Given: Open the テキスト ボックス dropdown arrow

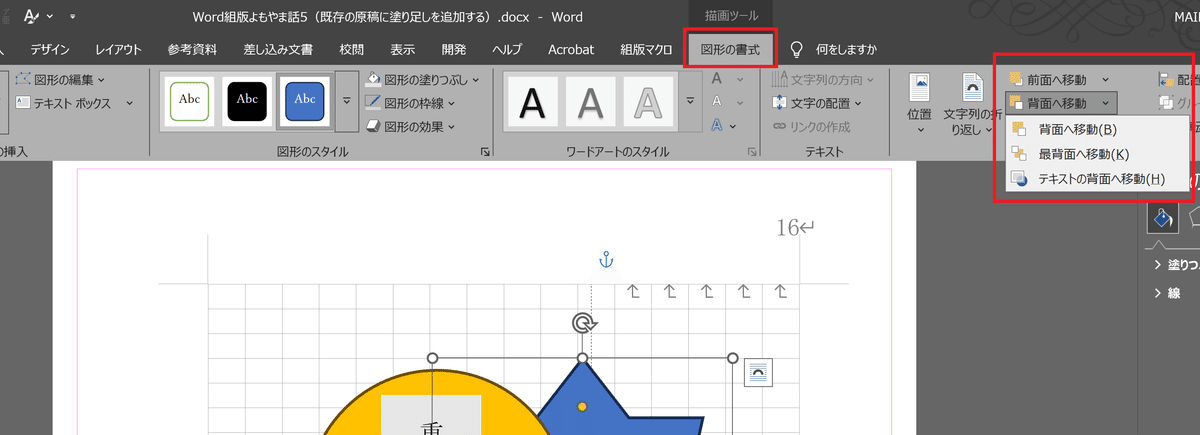Looking at the screenshot, I should click(x=132, y=102).
